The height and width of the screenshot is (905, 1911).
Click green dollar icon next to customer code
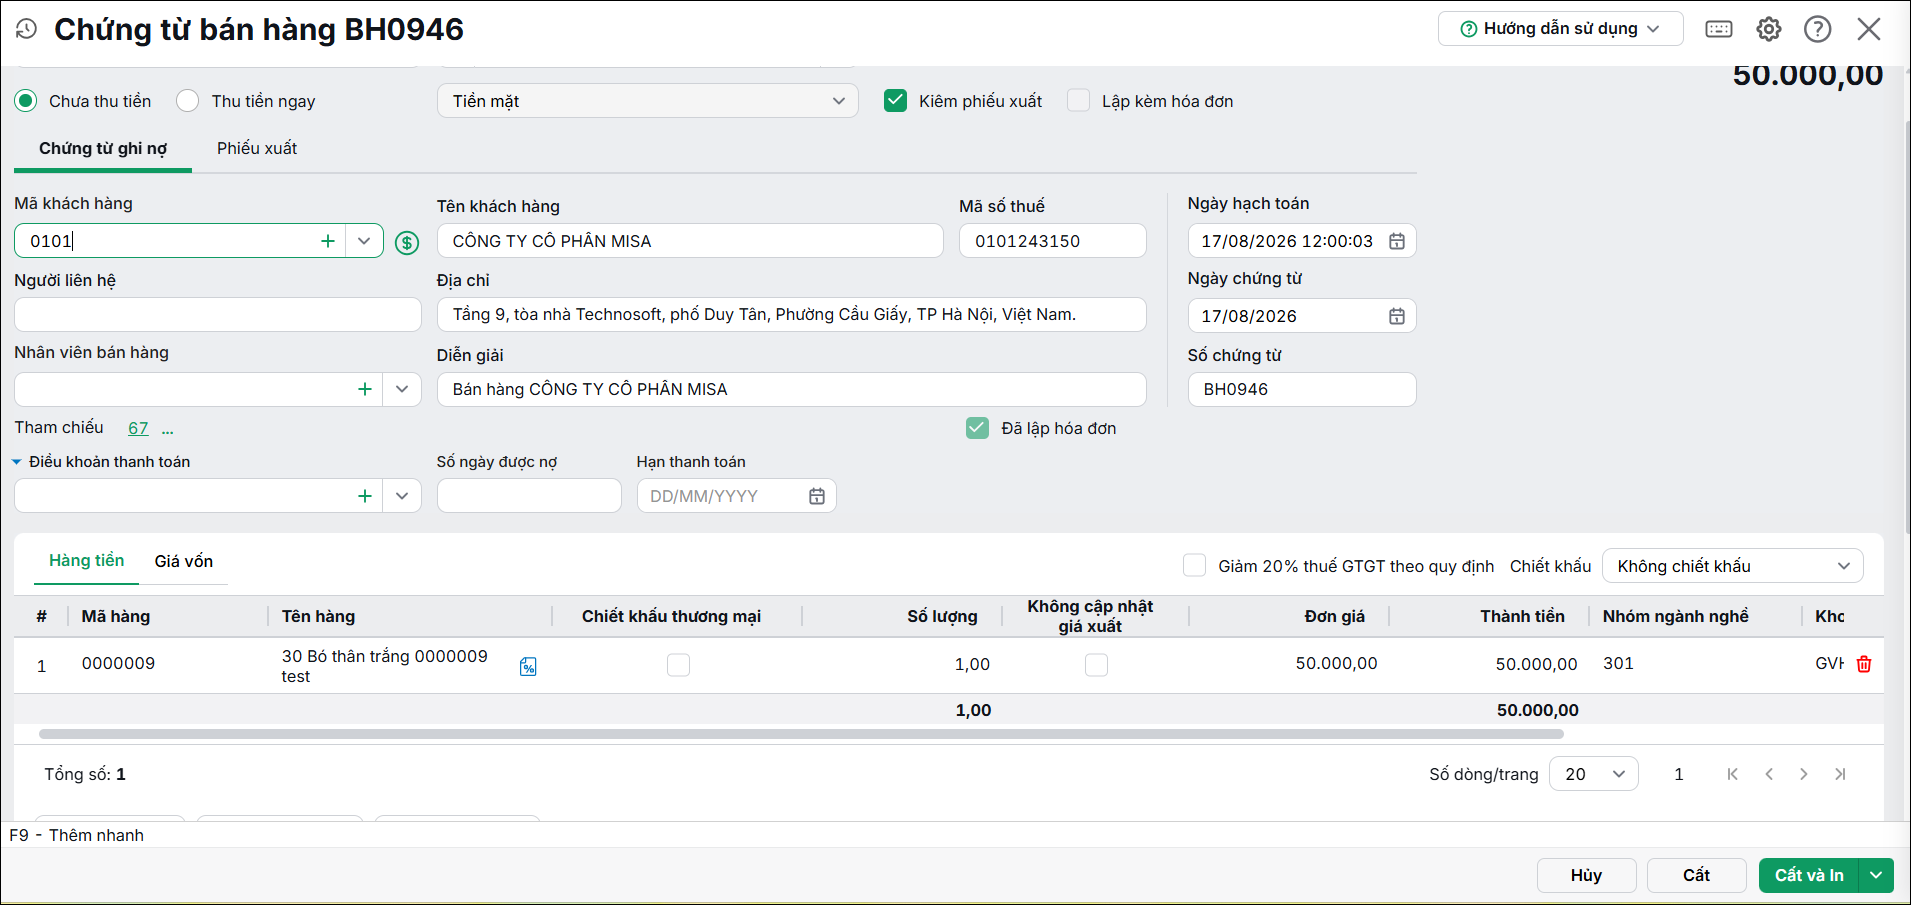407,242
